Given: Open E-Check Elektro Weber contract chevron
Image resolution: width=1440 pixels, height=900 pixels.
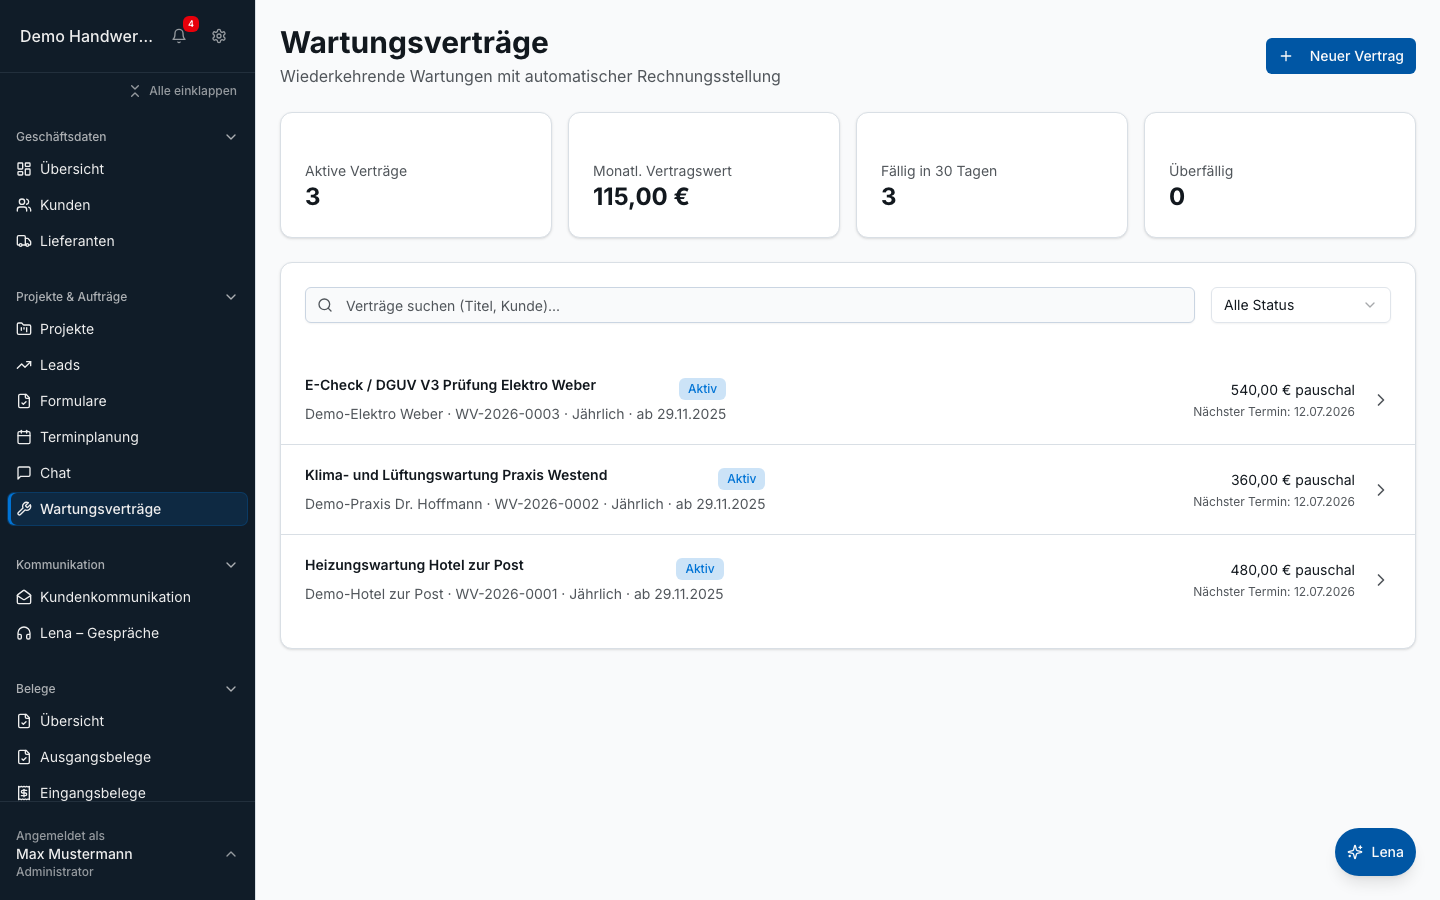Looking at the screenshot, I should pyautogui.click(x=1381, y=400).
